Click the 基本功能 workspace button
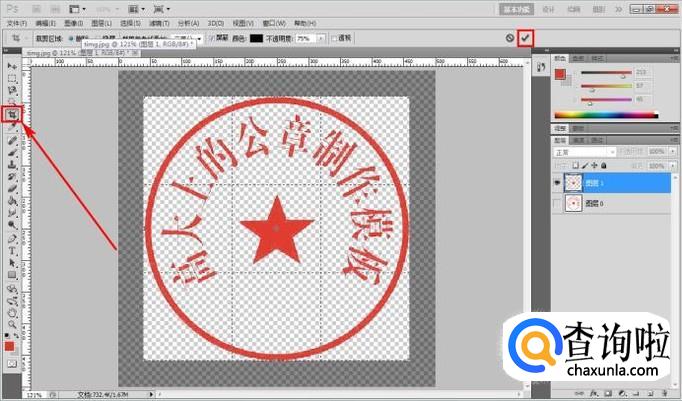Image resolution: width=682 pixels, height=401 pixels. [517, 7]
